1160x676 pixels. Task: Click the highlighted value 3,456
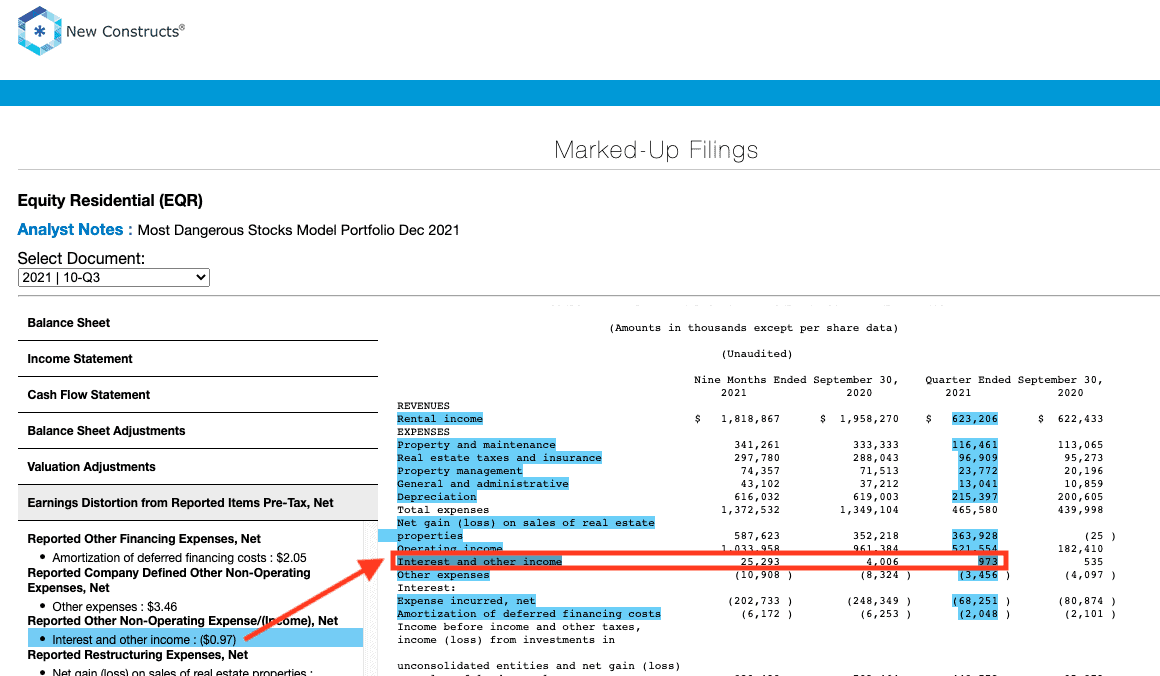click(979, 575)
